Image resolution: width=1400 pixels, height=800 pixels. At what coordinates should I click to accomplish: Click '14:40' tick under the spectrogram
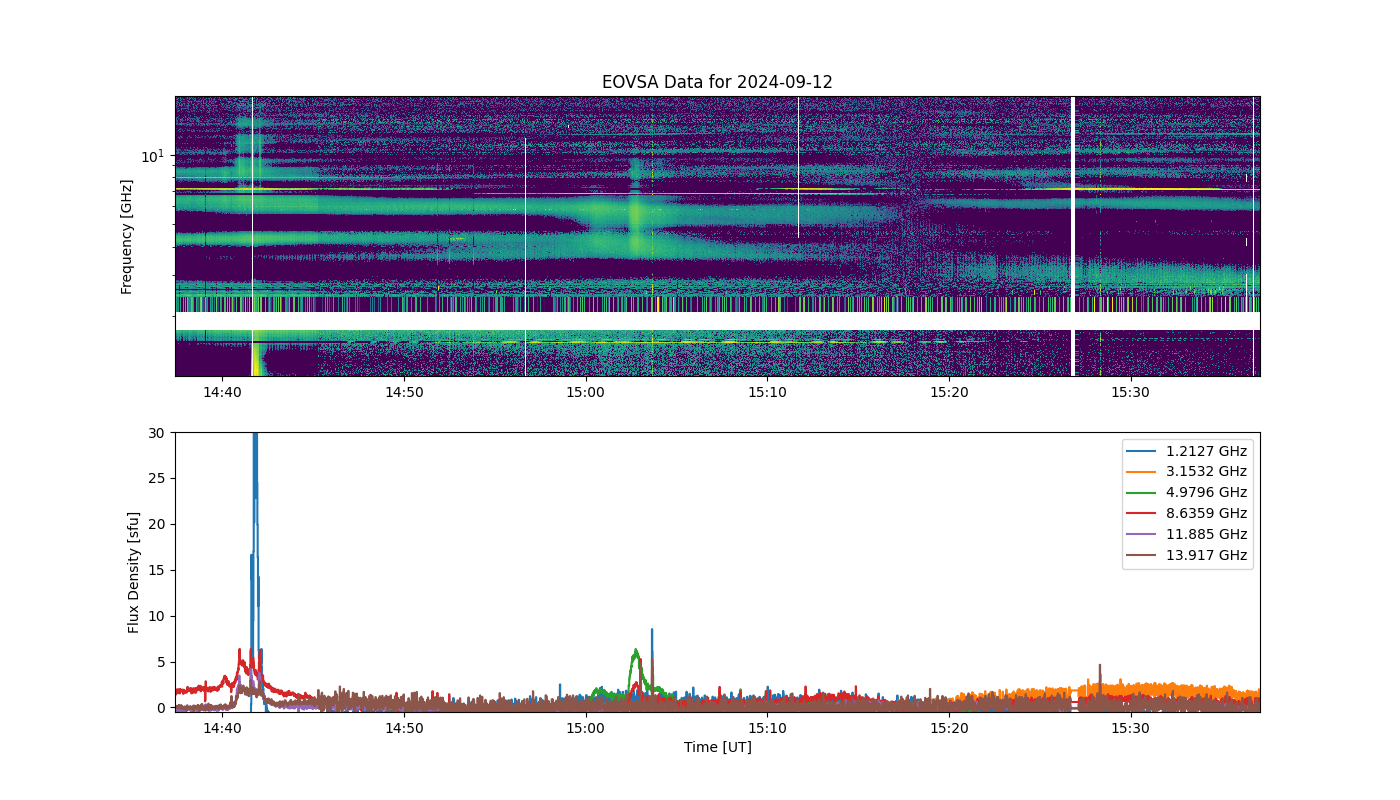[x=222, y=393]
